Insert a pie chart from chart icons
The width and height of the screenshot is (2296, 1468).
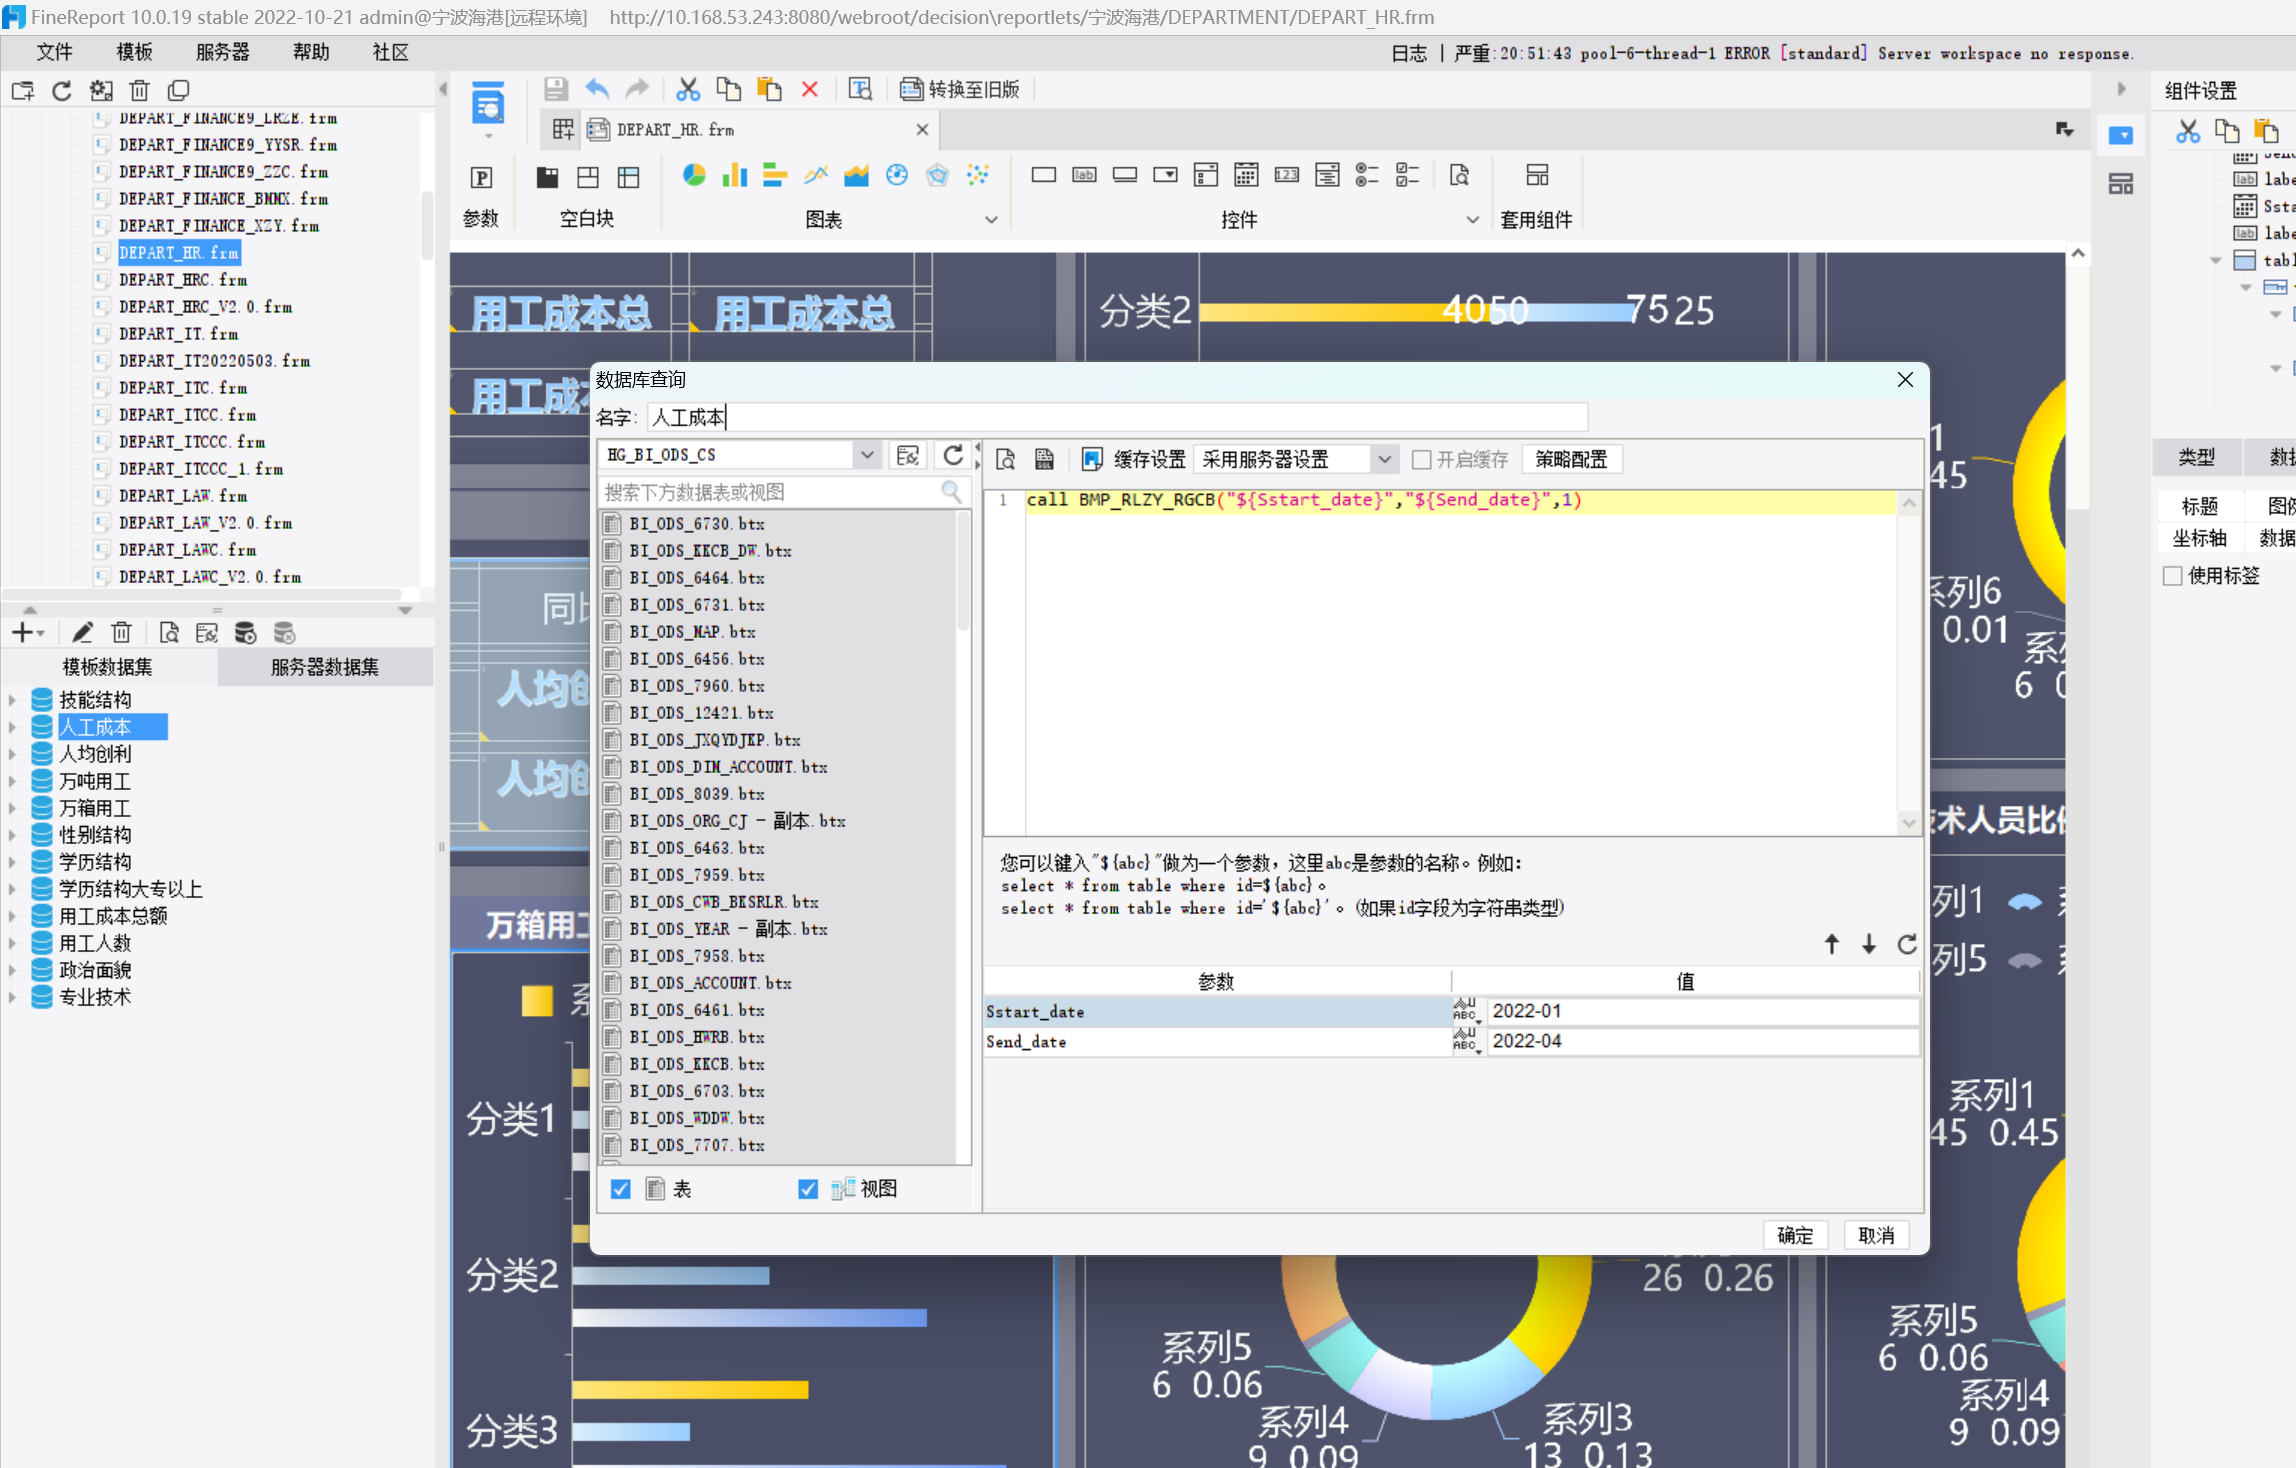click(x=693, y=176)
